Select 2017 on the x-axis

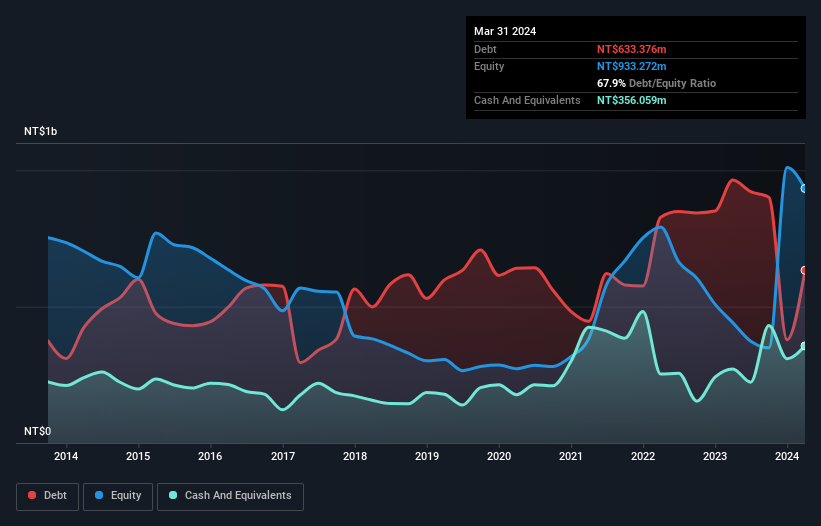coord(283,457)
